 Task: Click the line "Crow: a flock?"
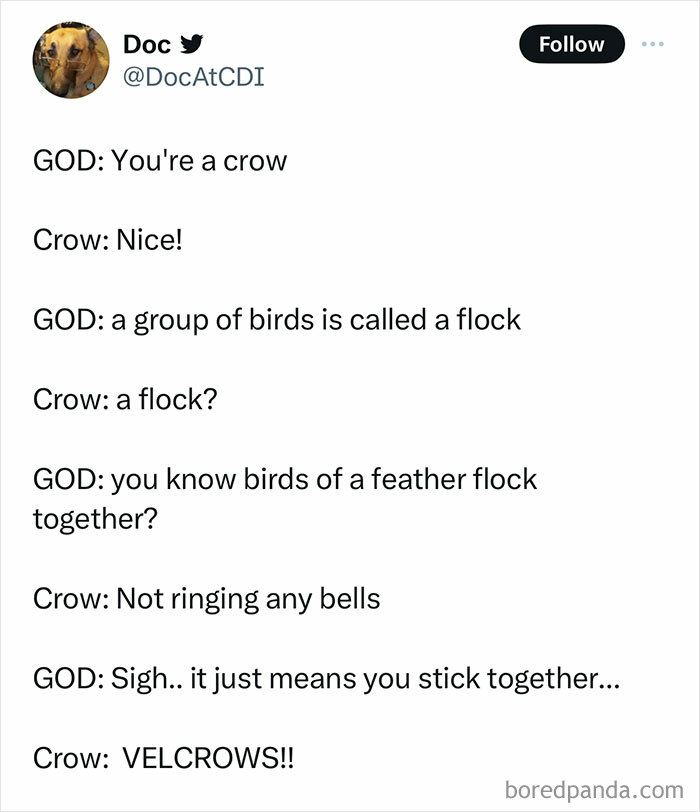(x=125, y=400)
